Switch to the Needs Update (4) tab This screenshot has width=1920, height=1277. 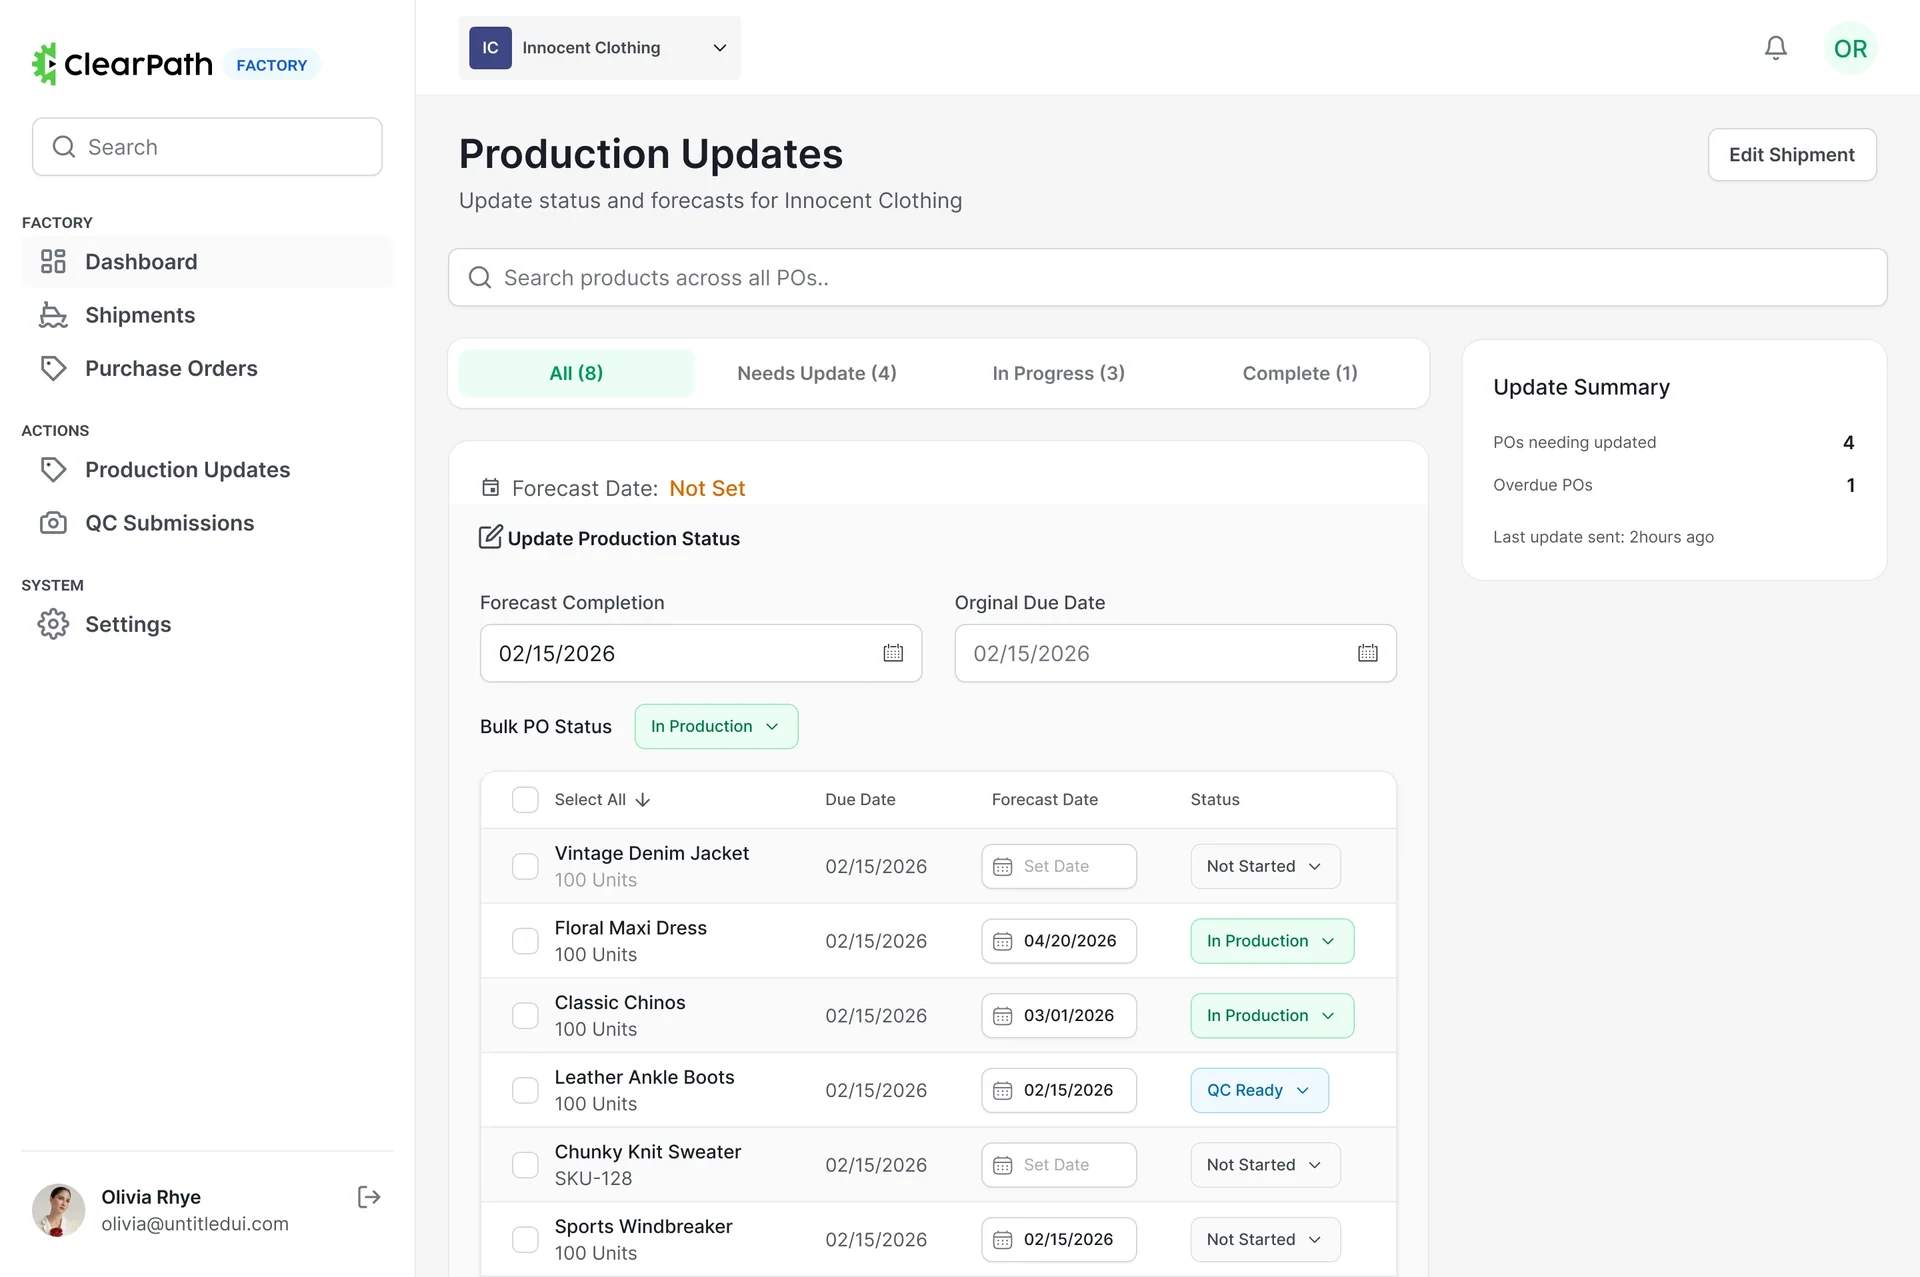tap(816, 373)
